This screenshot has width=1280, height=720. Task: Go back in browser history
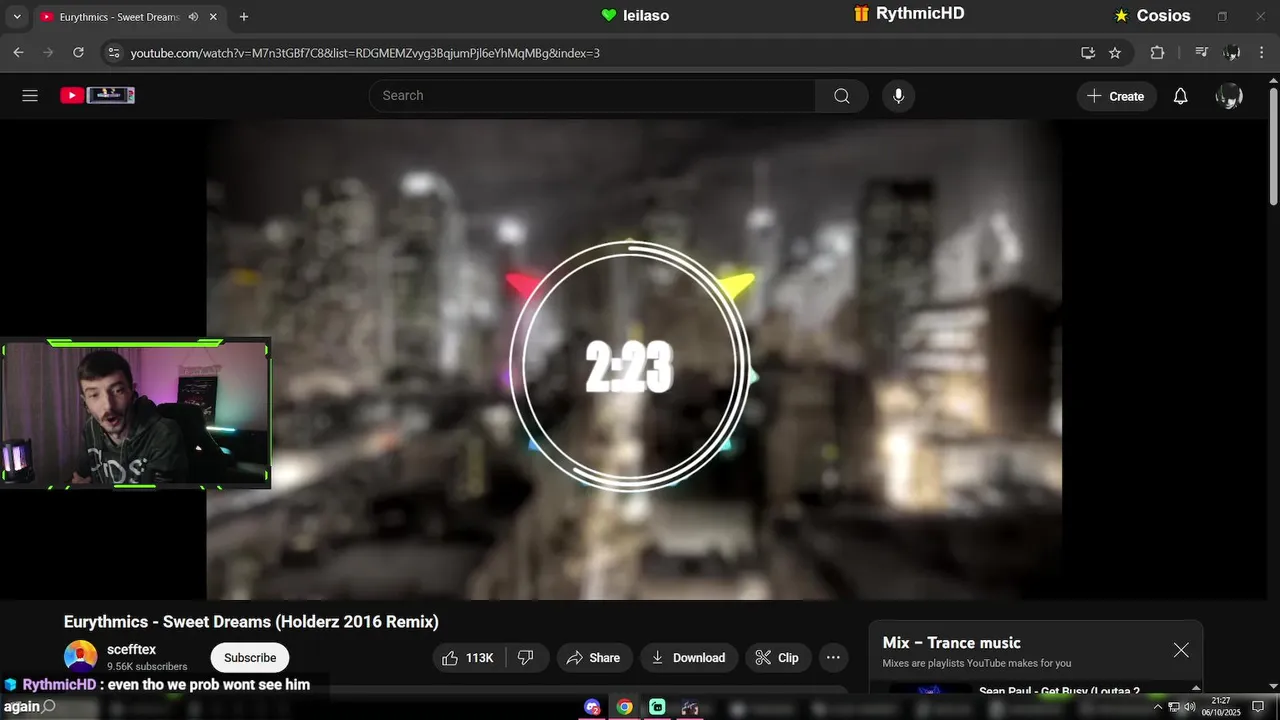(18, 53)
